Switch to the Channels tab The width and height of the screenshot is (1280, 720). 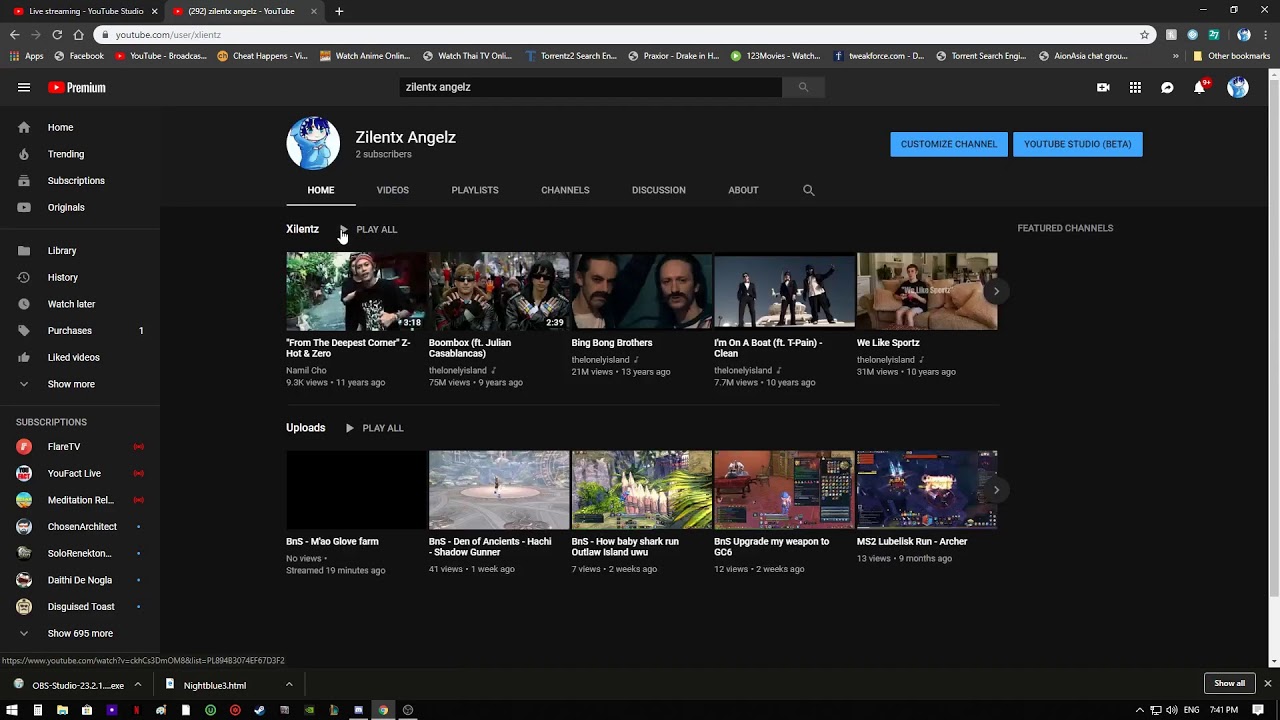[565, 190]
